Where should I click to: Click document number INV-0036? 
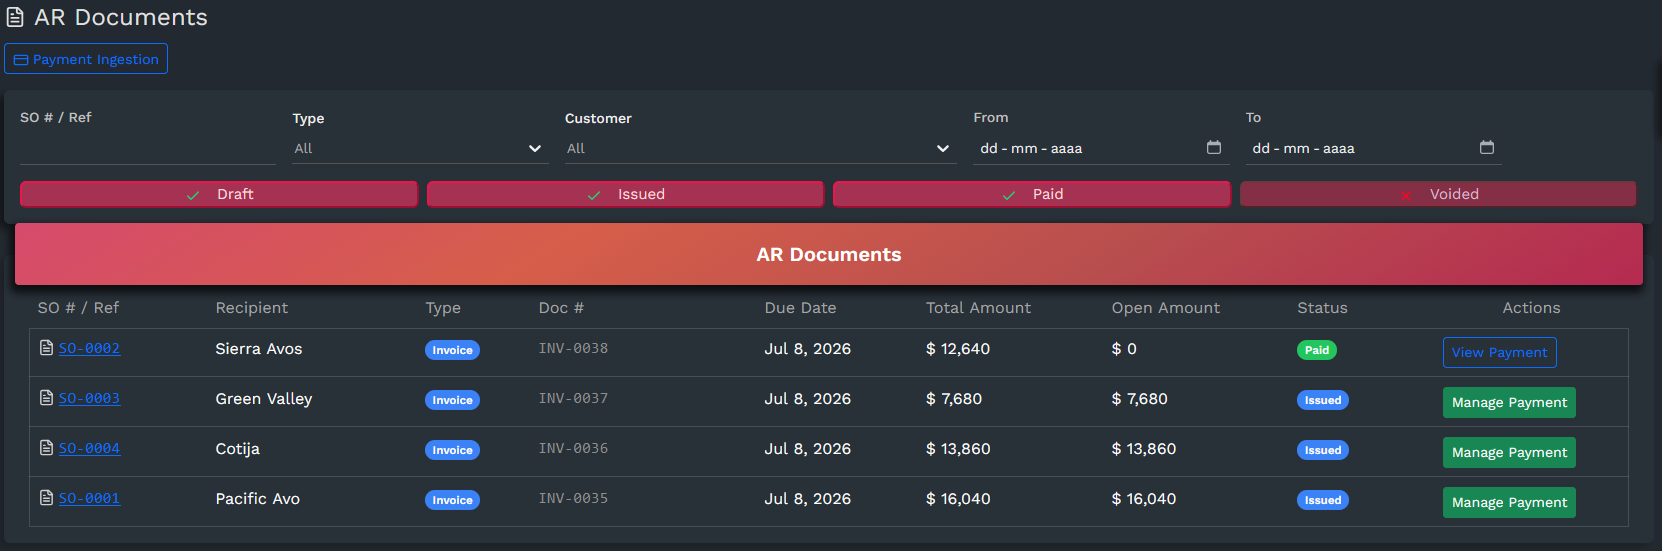(x=573, y=448)
